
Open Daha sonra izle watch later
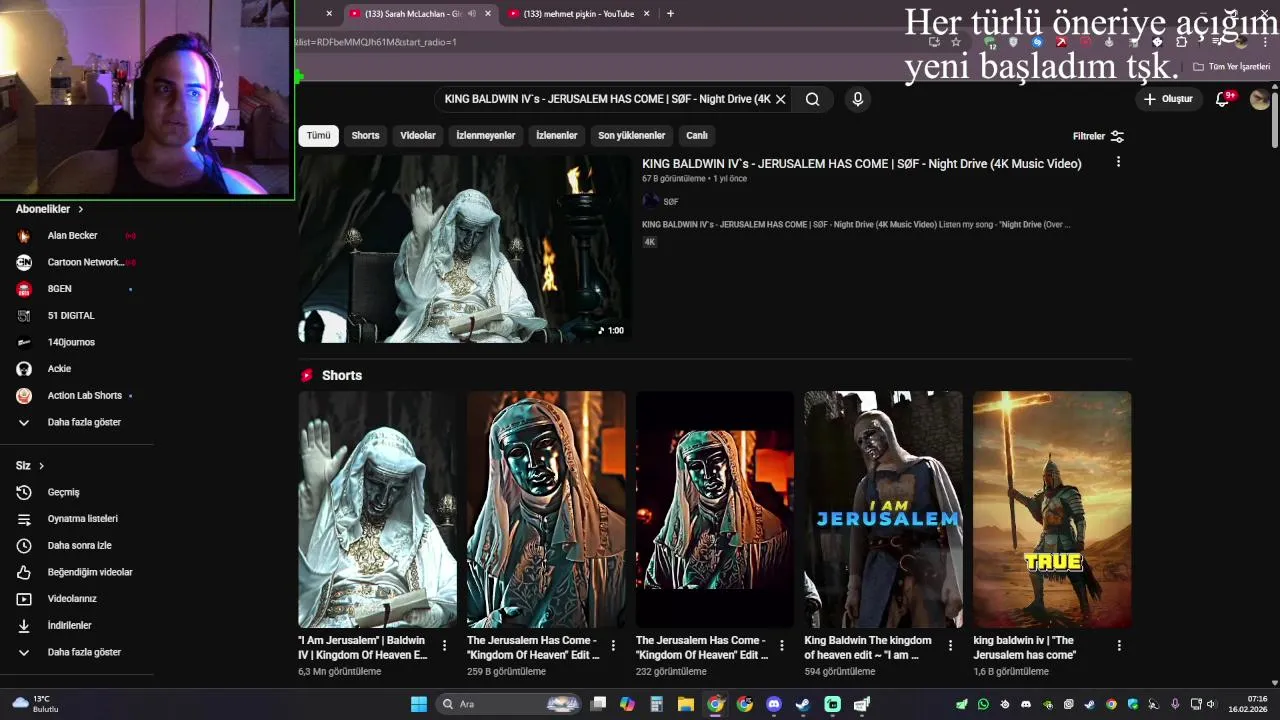click(77, 545)
